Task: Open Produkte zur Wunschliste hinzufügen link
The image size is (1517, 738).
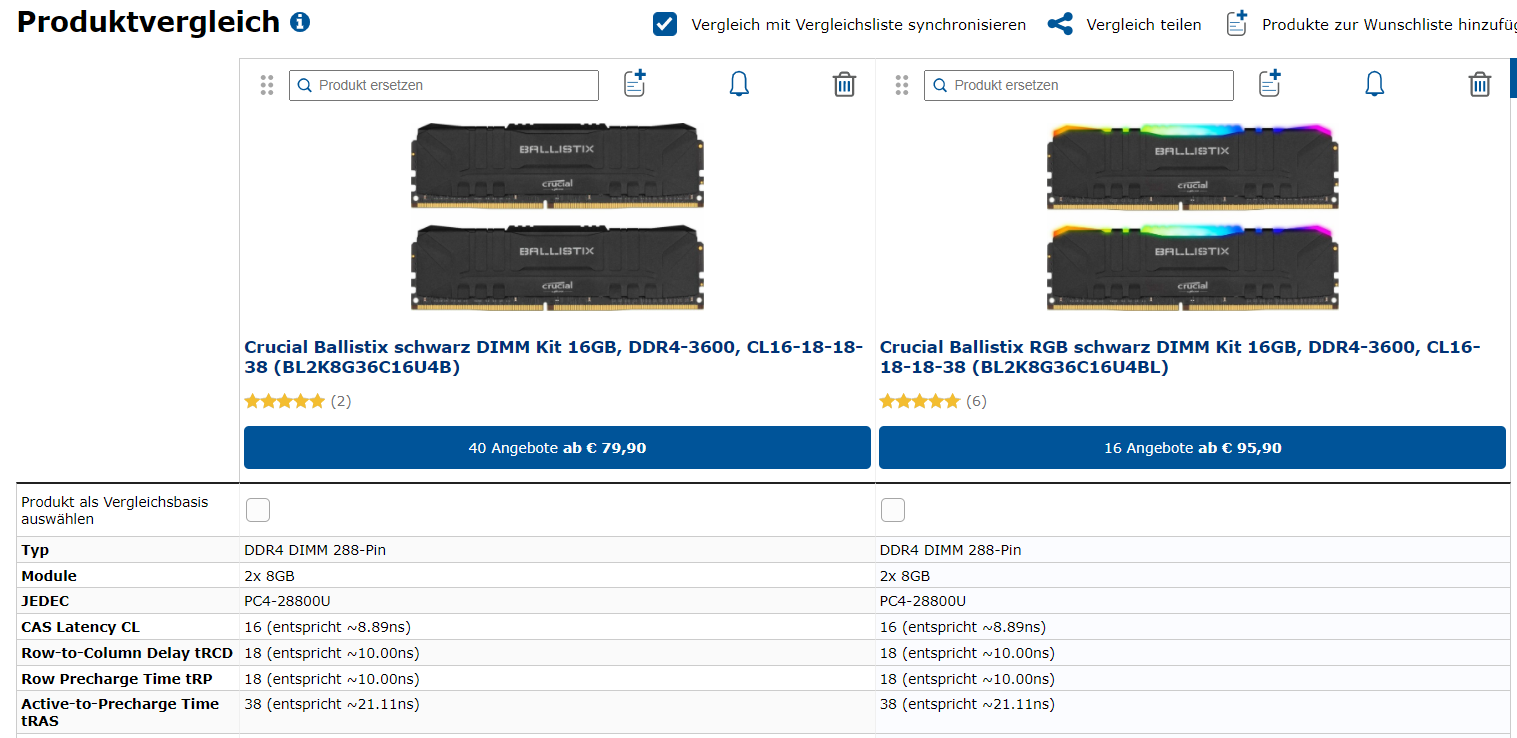Action: coord(1389,24)
